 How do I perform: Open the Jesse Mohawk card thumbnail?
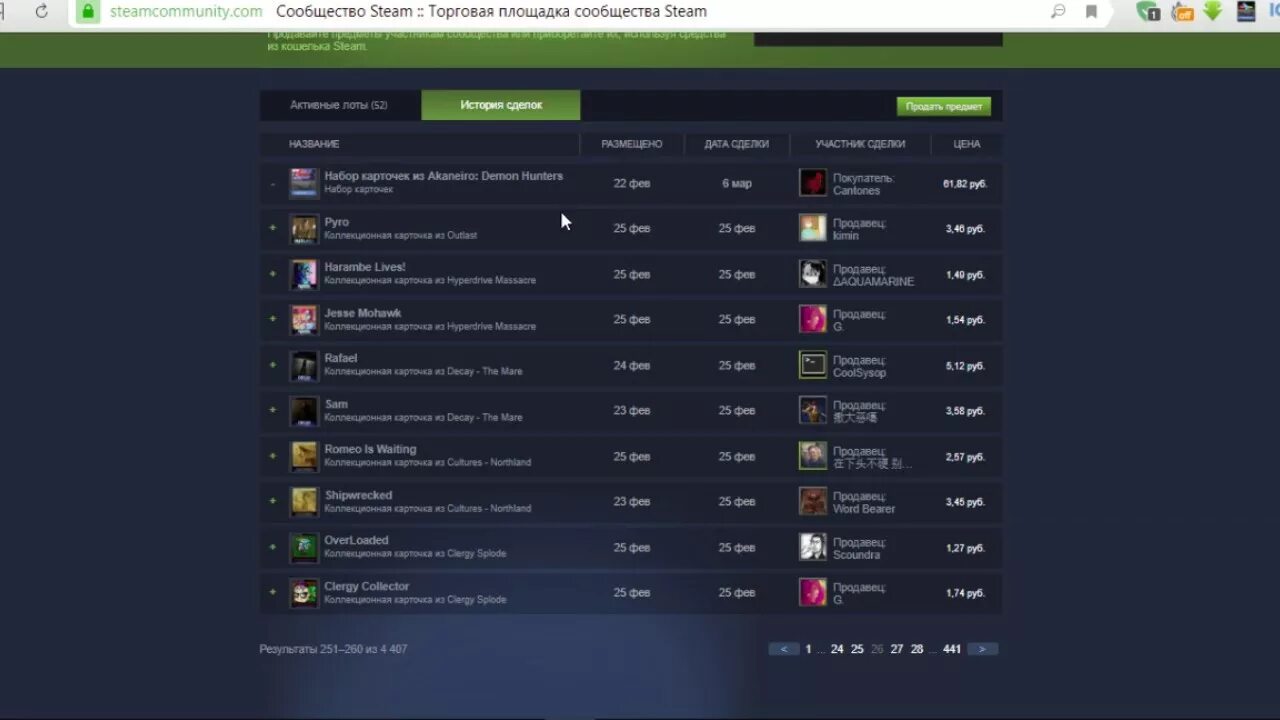coord(304,319)
